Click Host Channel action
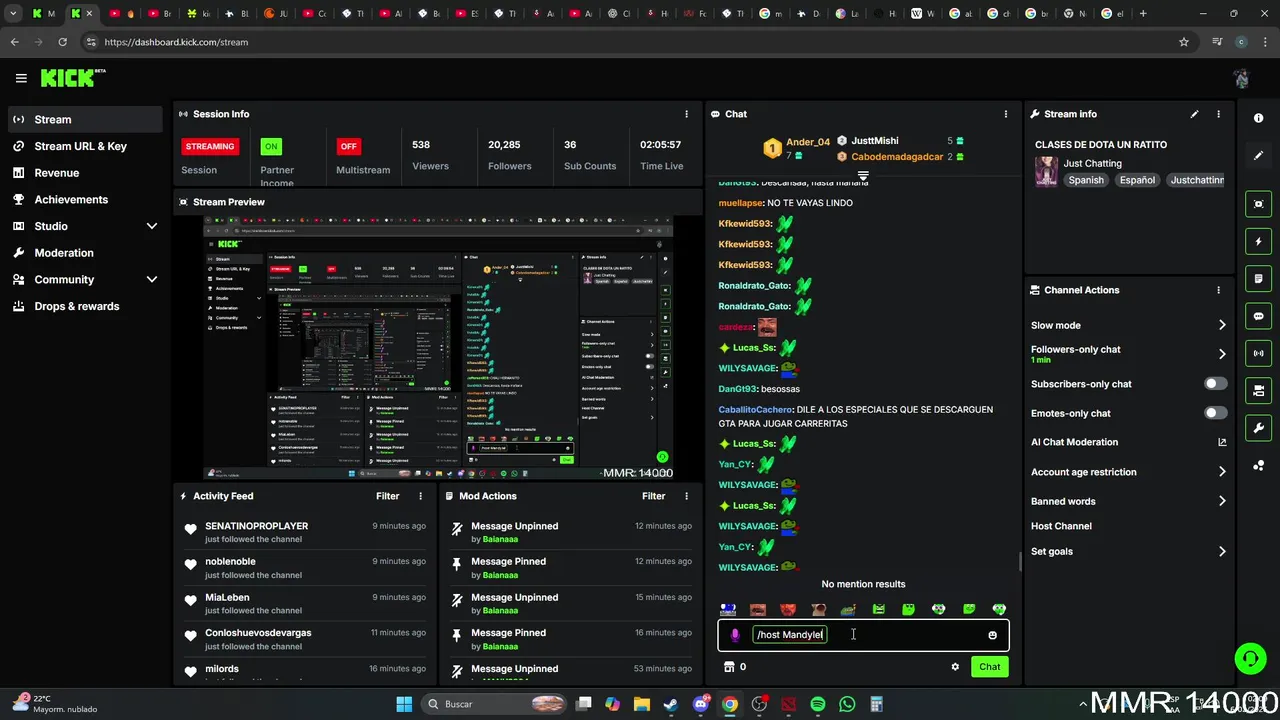Viewport: 1280px width, 720px height. click(1061, 526)
